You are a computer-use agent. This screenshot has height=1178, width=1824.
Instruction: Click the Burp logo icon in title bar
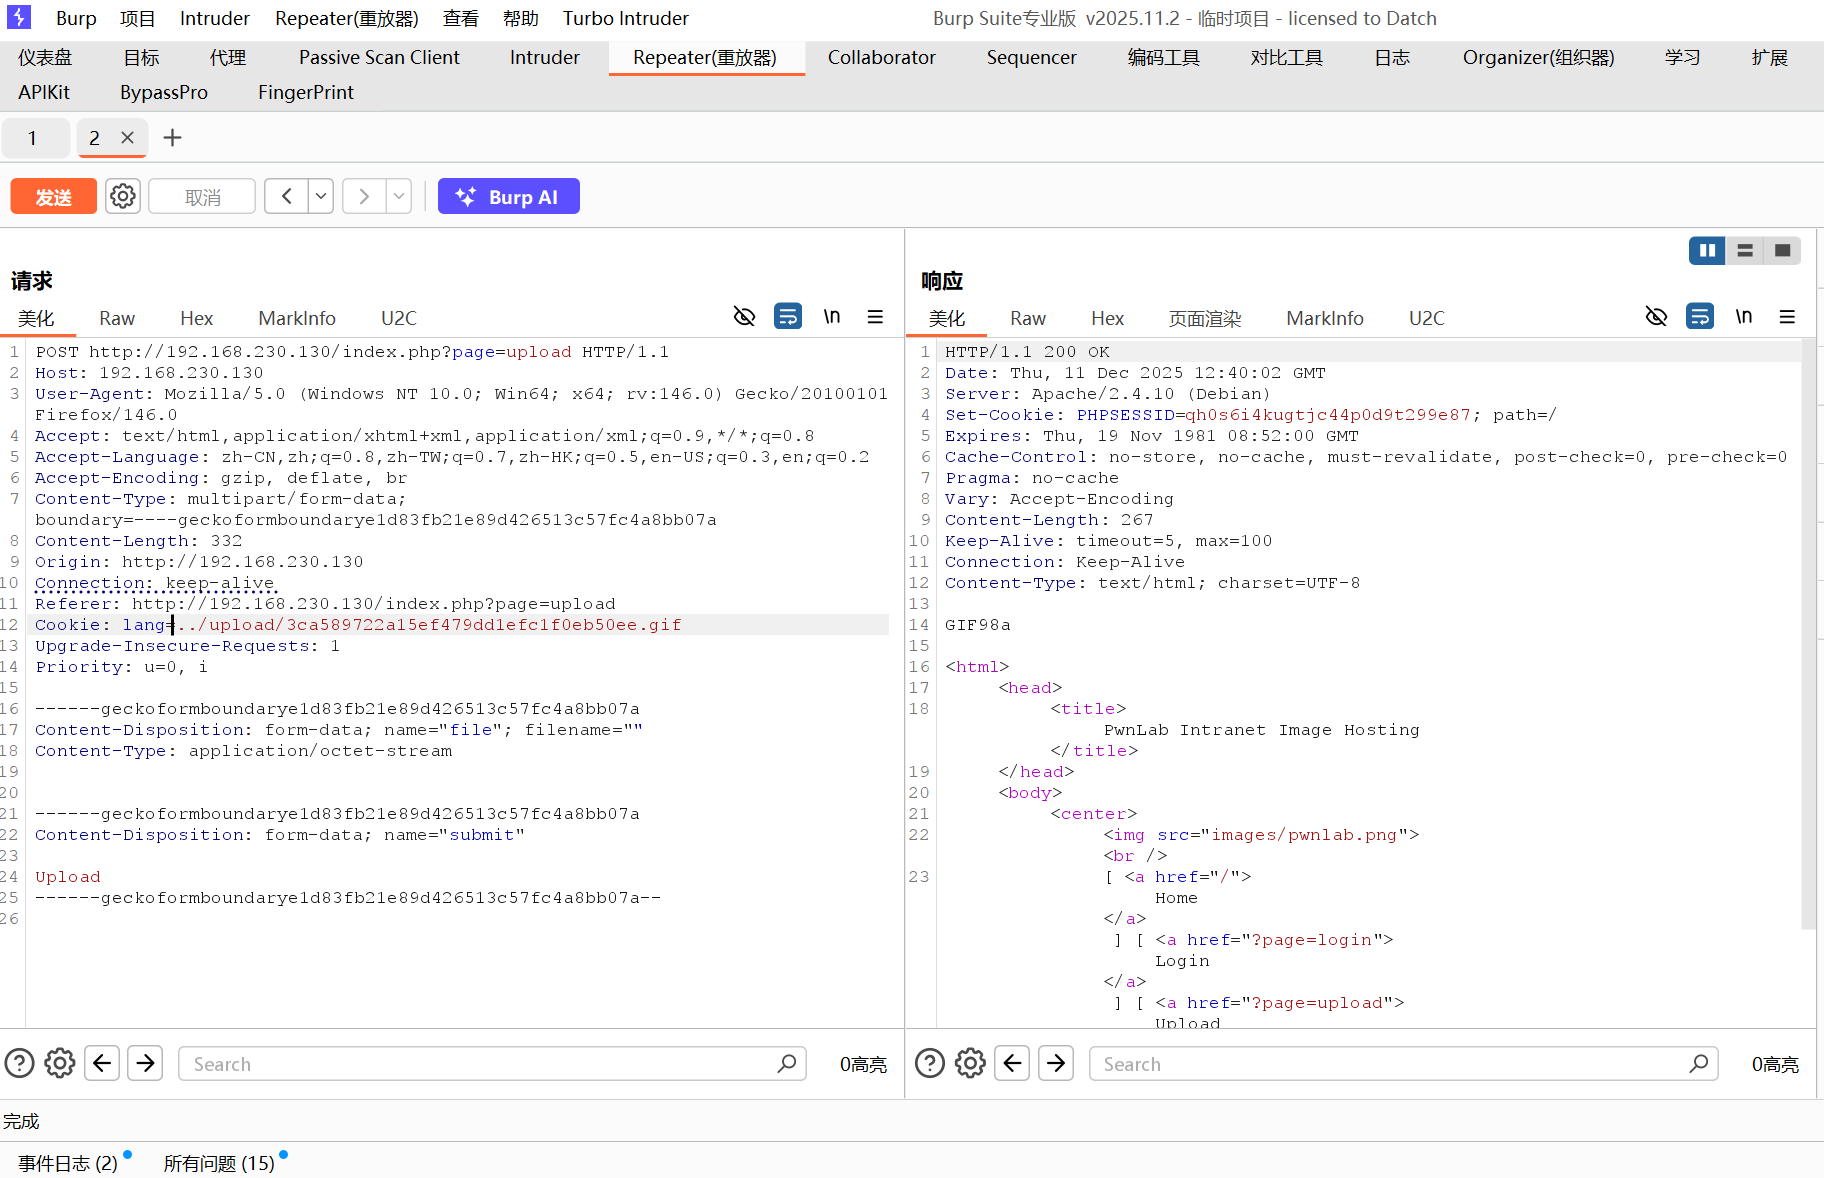pos(19,17)
